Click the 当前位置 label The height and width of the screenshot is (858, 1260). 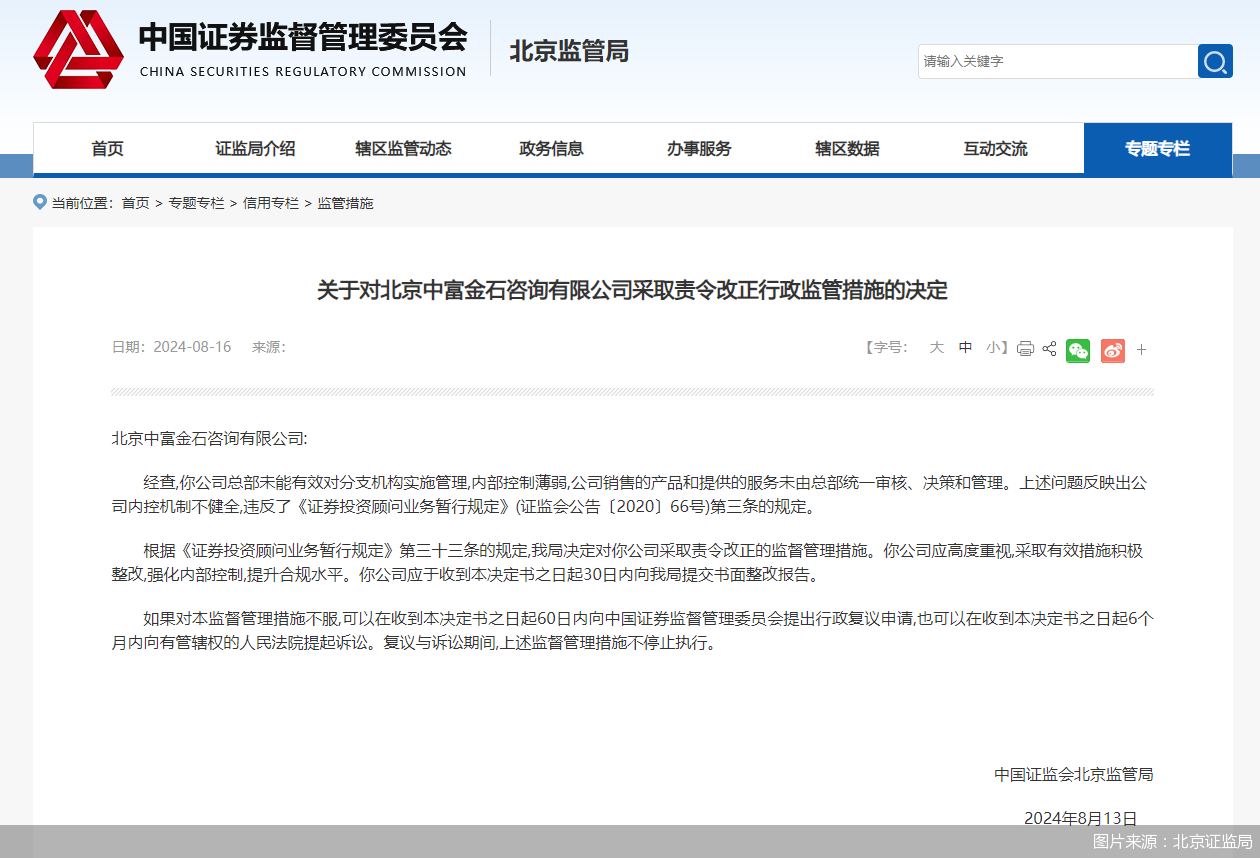tap(82, 203)
